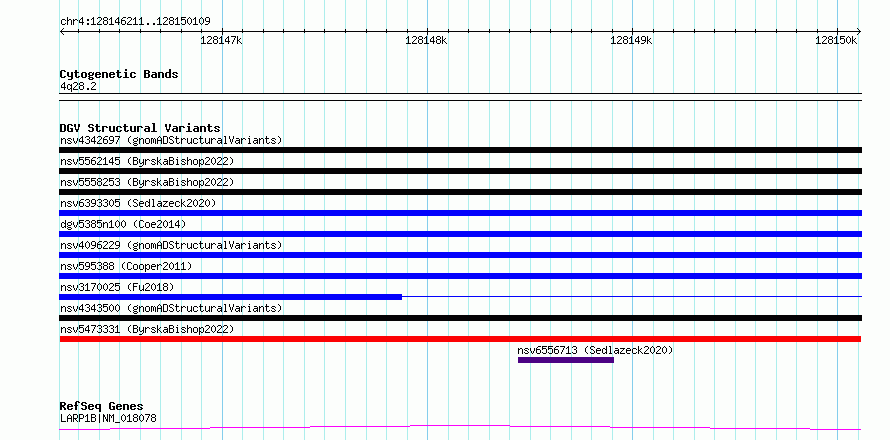Select the black bar under nsv4343500
The image size is (890, 440).
pos(460,318)
